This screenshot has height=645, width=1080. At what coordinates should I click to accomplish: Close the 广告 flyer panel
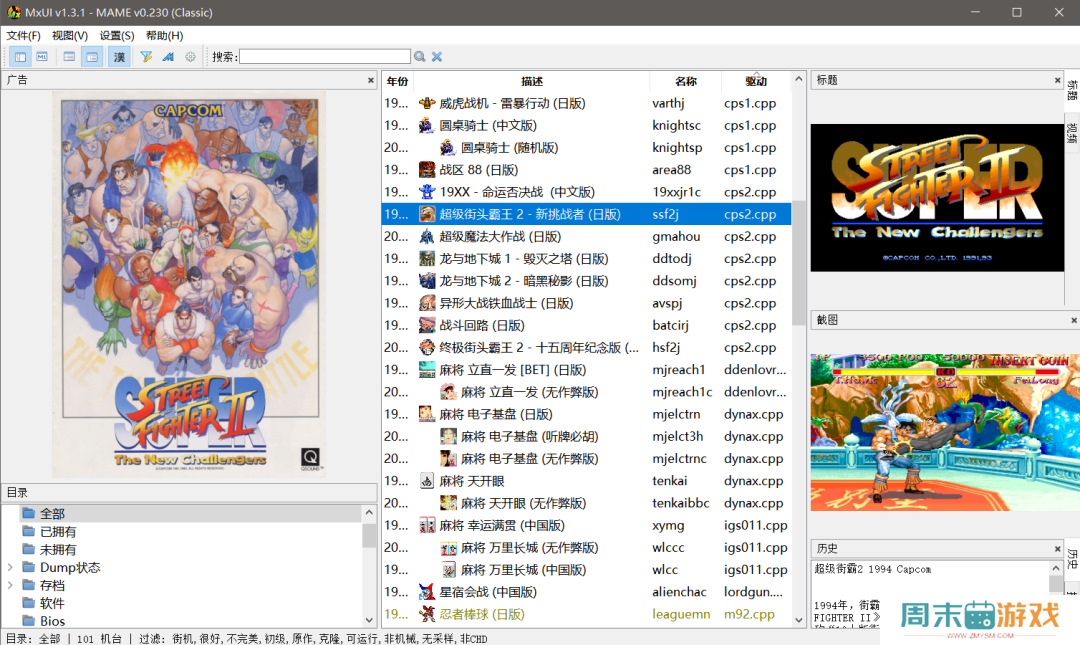(x=369, y=80)
